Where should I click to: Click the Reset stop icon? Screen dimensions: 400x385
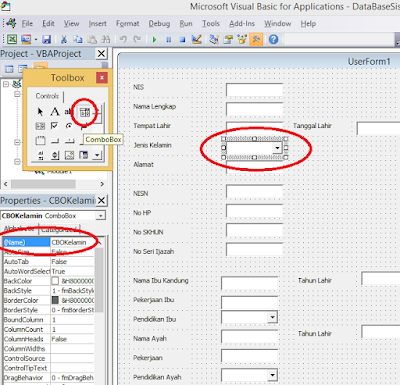[182, 40]
